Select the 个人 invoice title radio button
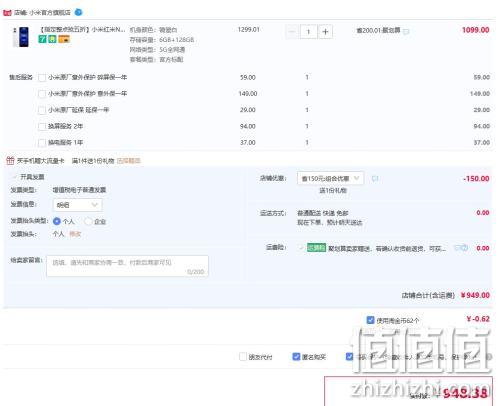 (x=57, y=221)
